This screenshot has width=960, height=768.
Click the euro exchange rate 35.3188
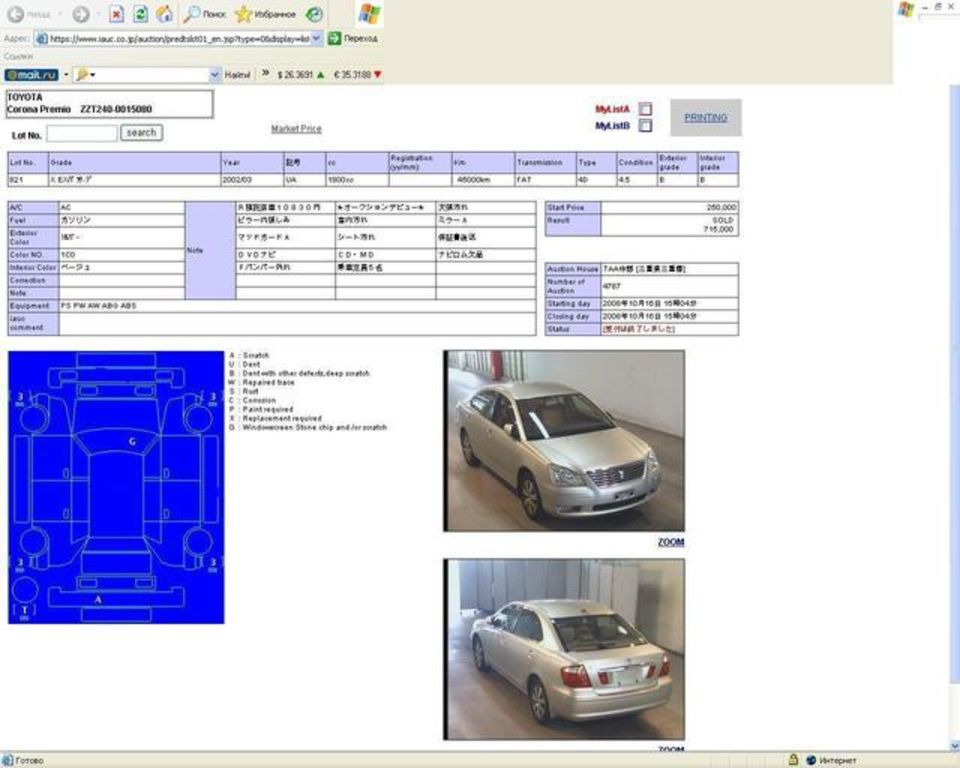(x=358, y=75)
